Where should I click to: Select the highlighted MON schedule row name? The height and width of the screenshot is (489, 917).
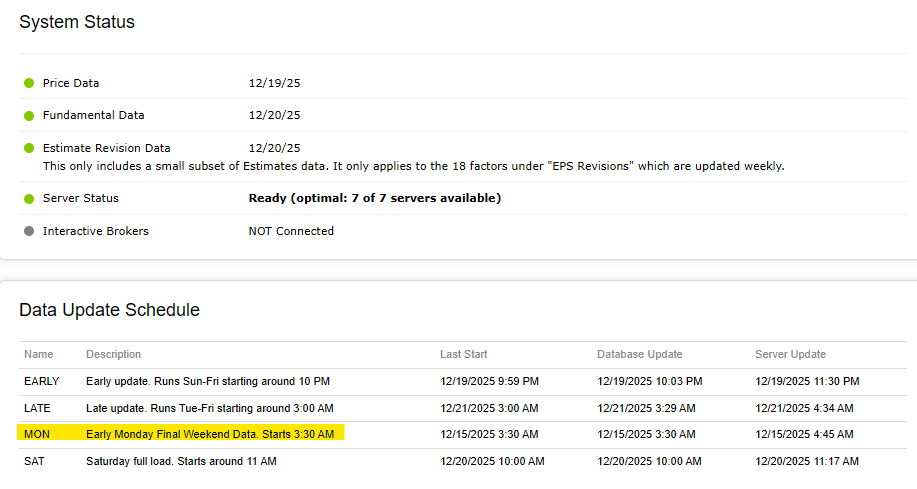(x=37, y=434)
